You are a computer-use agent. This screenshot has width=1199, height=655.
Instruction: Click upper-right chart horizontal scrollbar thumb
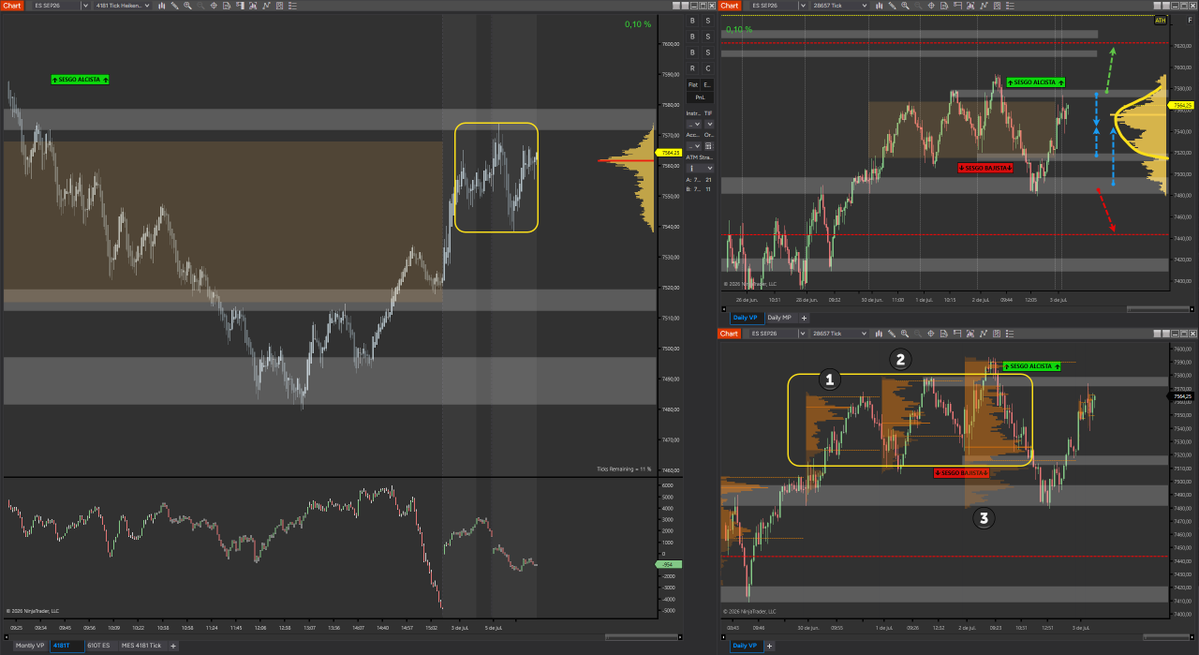click(1158, 309)
